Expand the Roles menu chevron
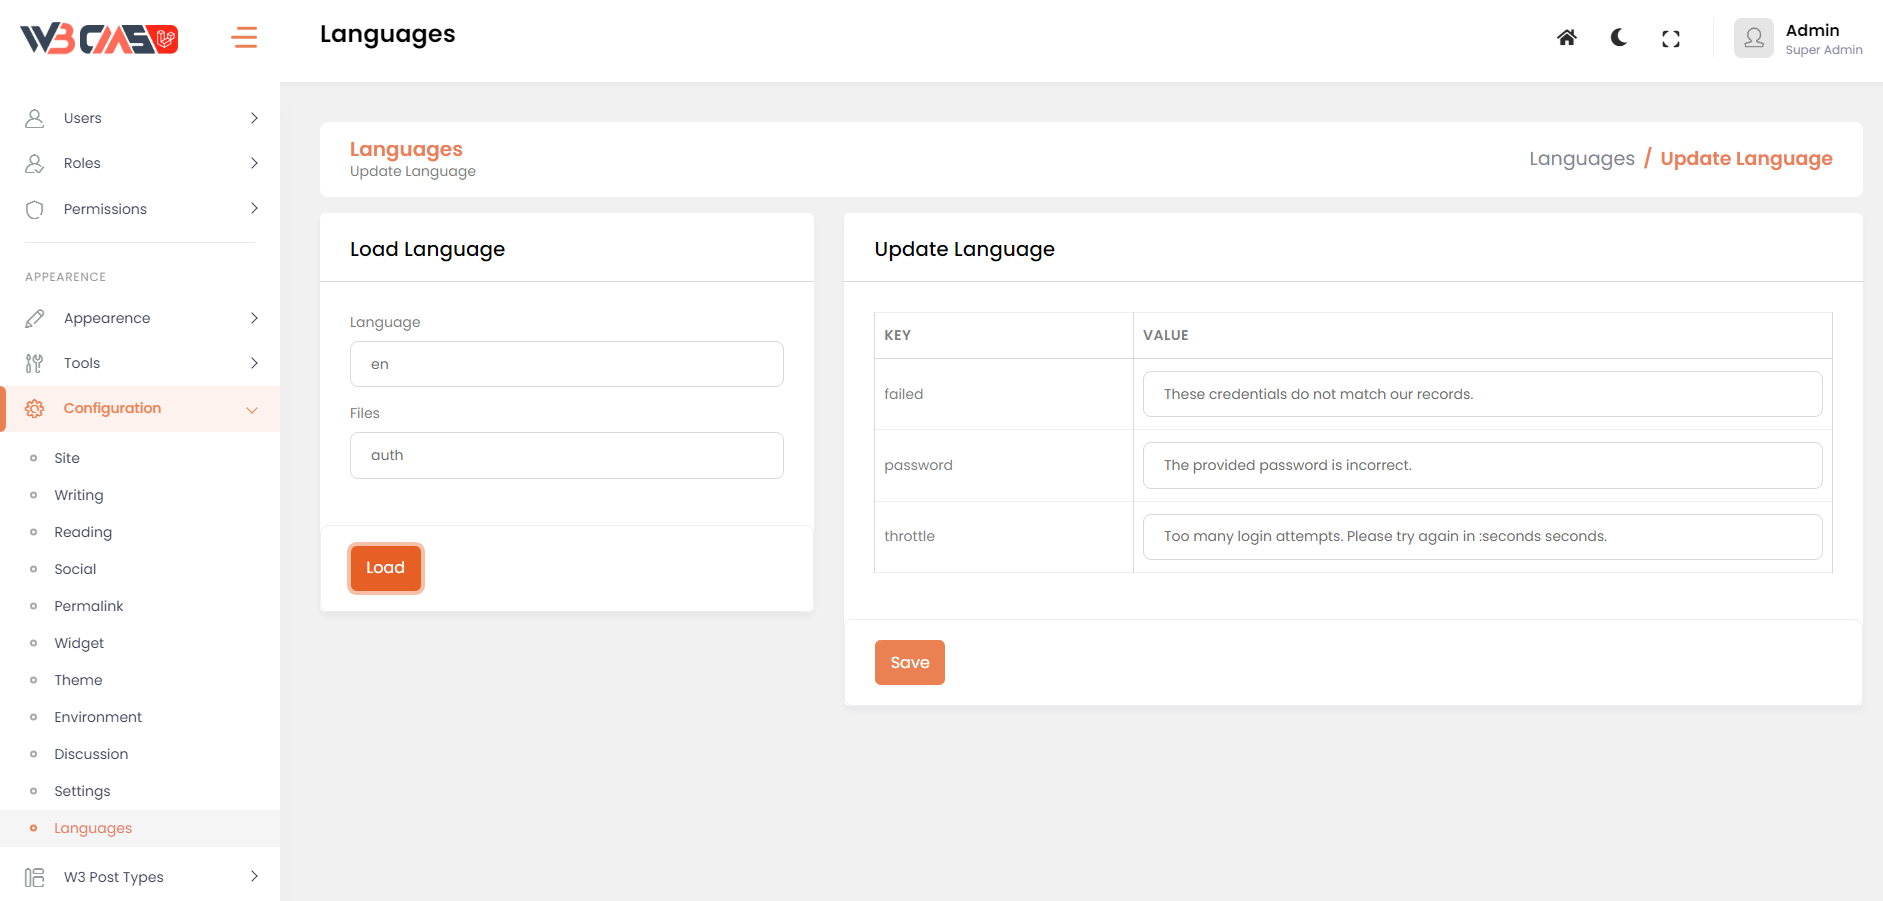The width and height of the screenshot is (1883, 901). pos(254,163)
